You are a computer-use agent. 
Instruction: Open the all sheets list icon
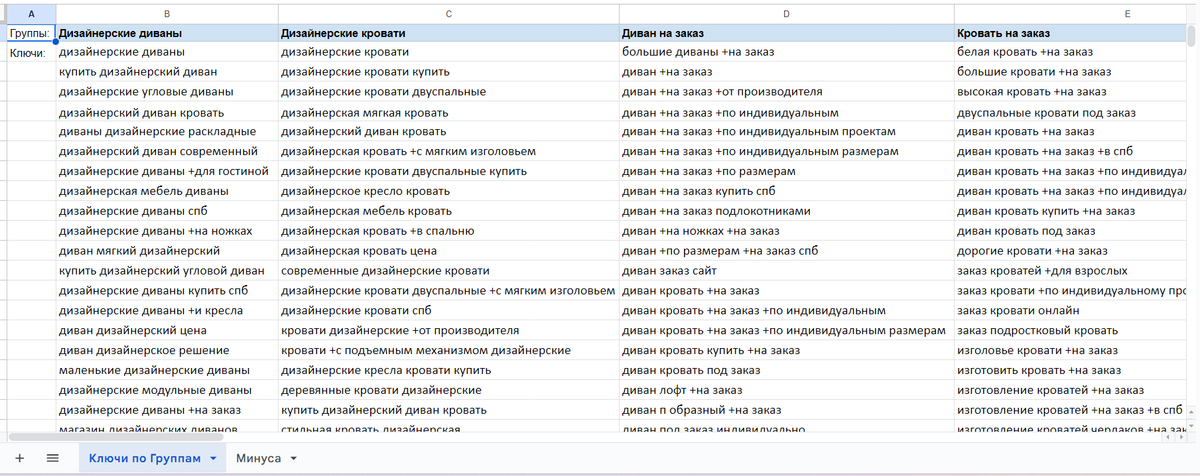(x=53, y=458)
